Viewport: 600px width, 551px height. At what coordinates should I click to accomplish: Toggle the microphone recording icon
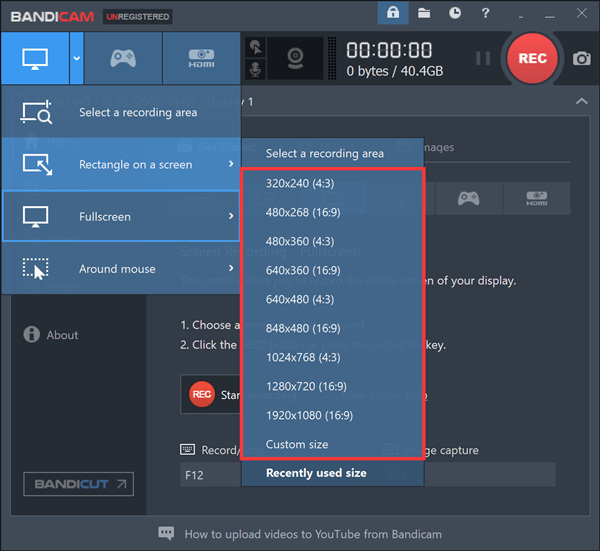[x=255, y=70]
